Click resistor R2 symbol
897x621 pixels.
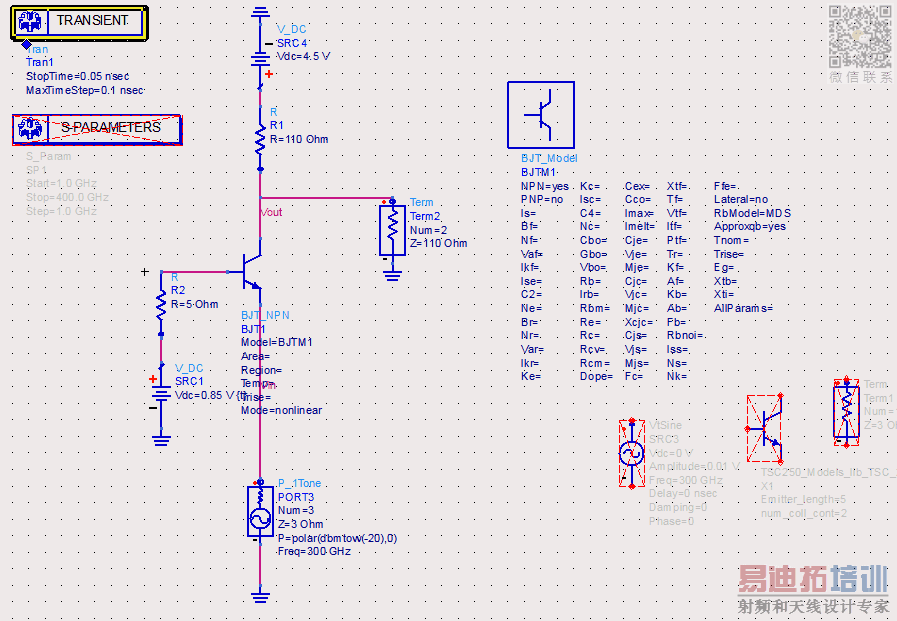tap(161, 303)
